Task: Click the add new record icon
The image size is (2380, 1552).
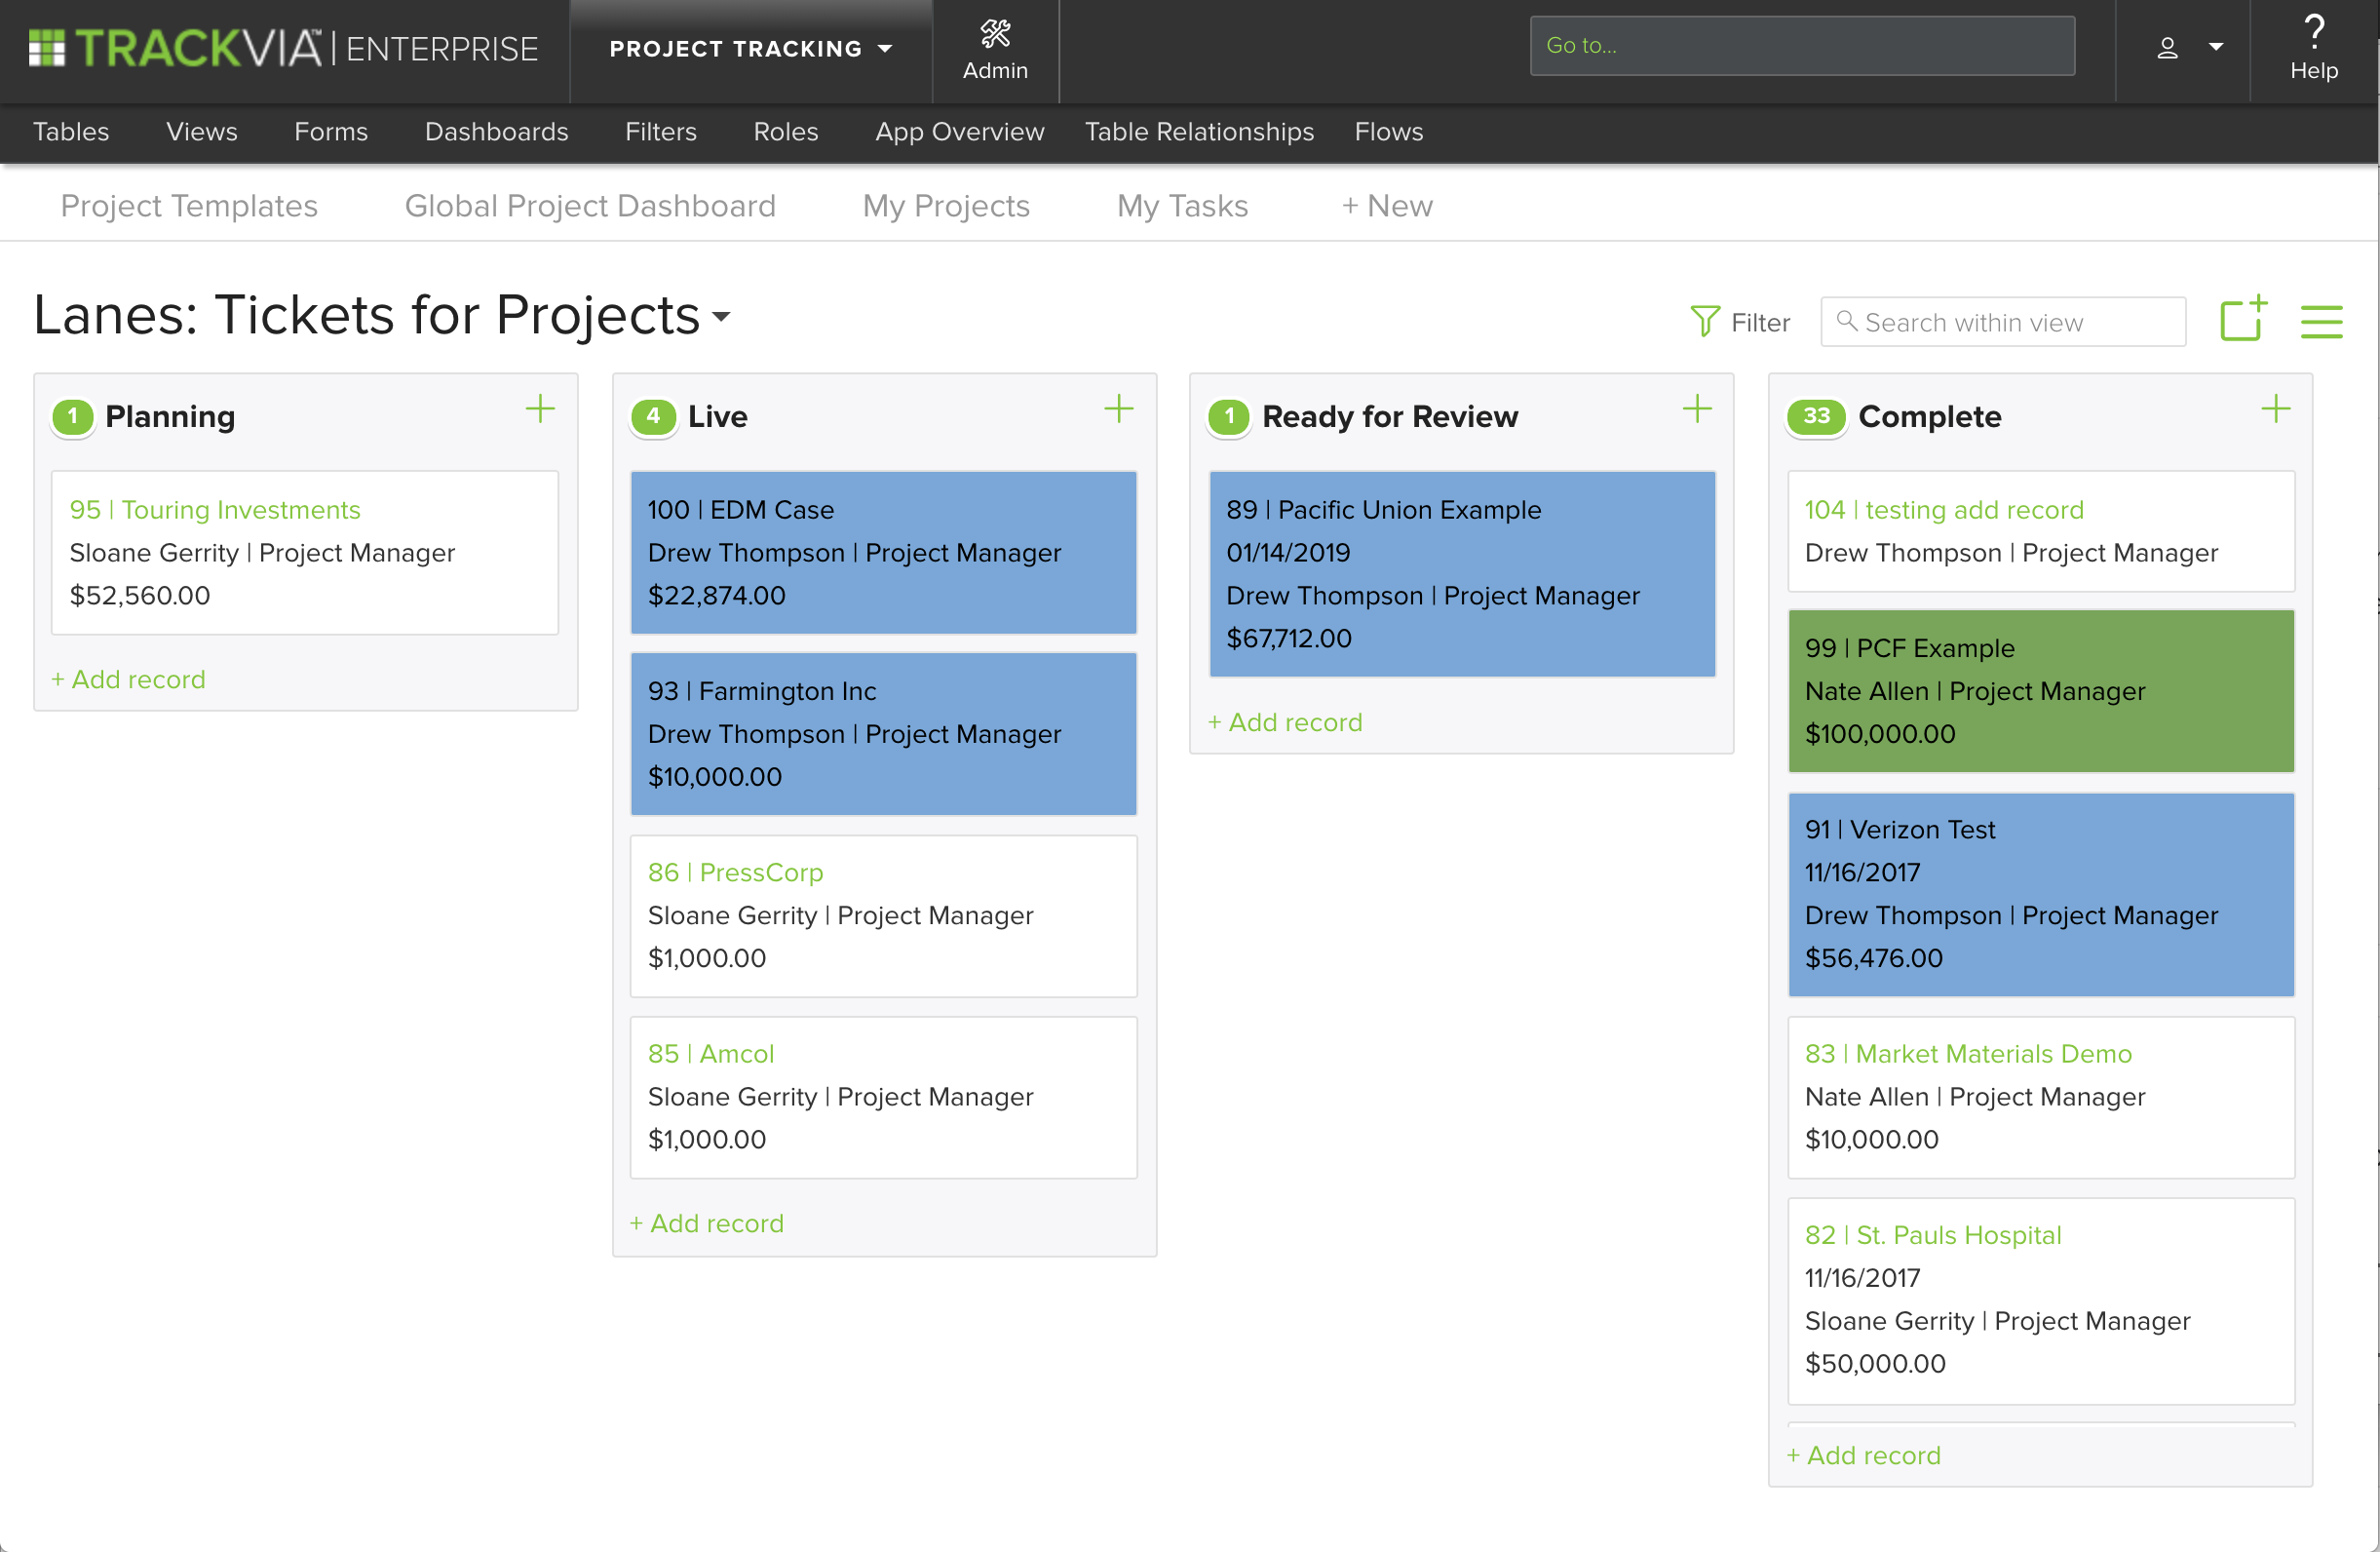Action: 2243,319
